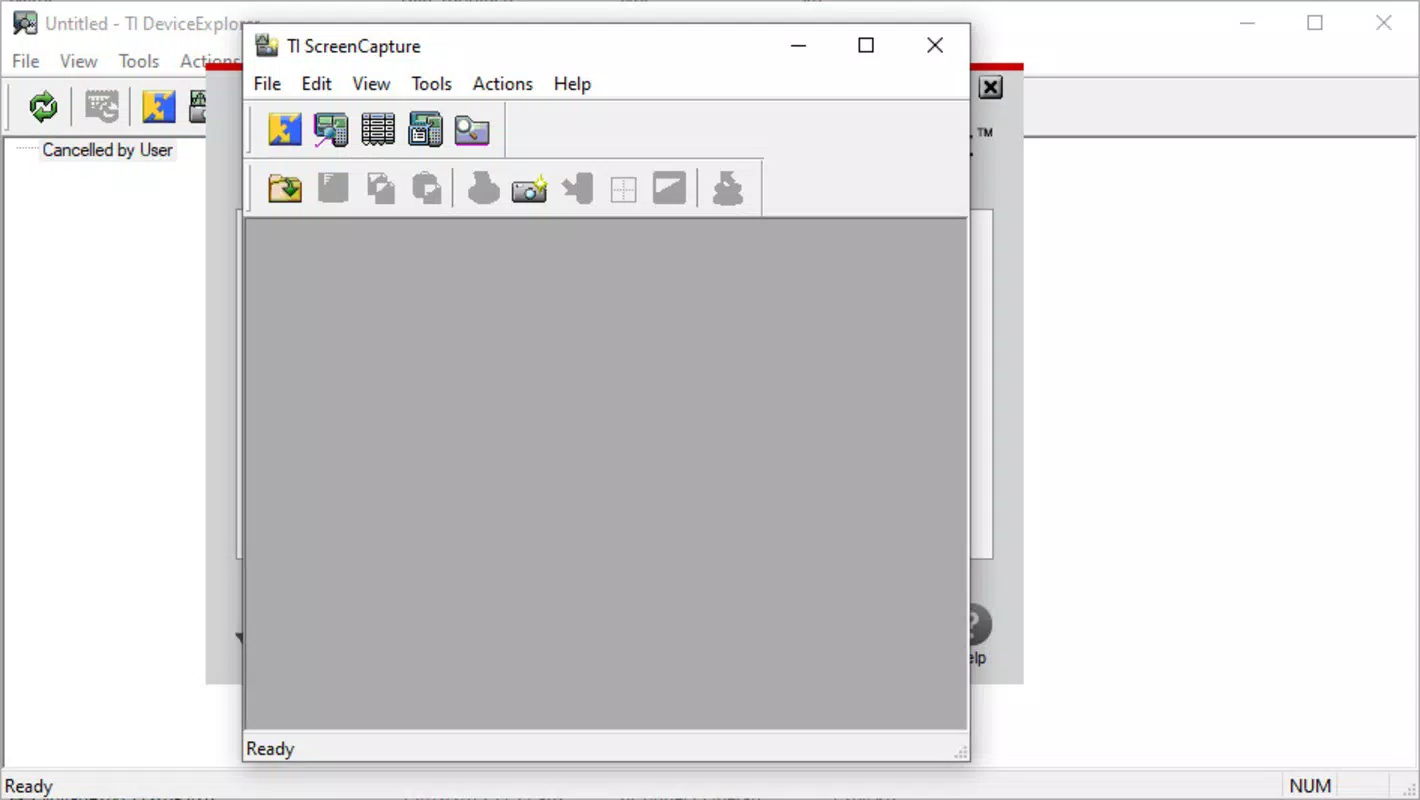
Task: Click the greyed-out arrow-to-device icon
Action: tap(577, 188)
